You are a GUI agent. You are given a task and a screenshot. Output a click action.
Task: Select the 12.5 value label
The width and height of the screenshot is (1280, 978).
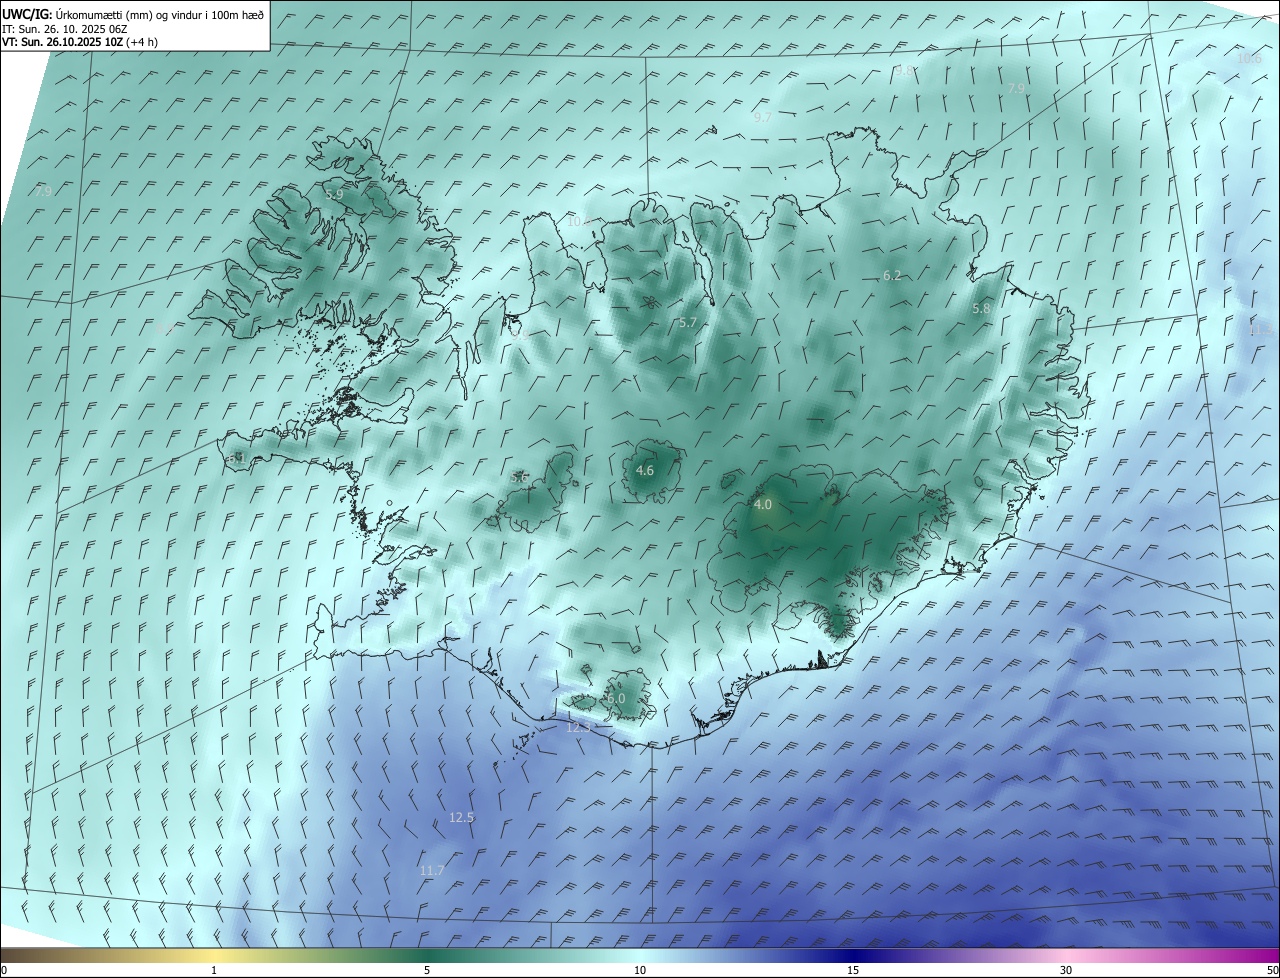click(461, 817)
